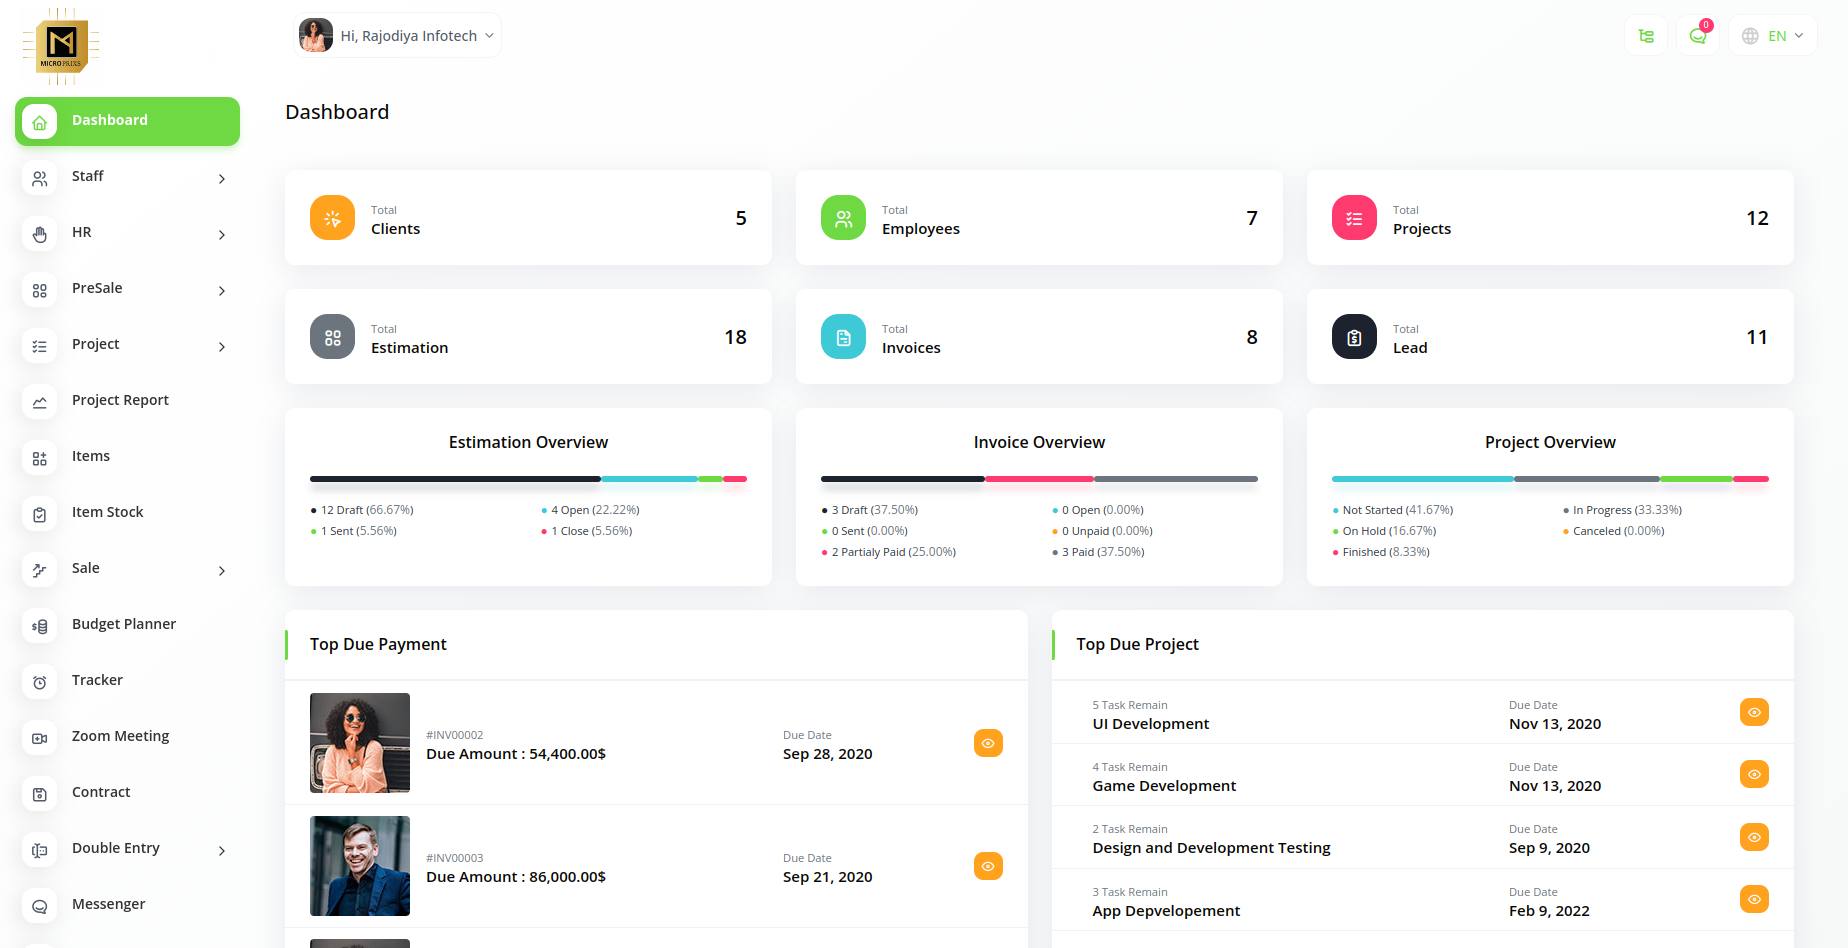View App Depvelopement project via eye button
Viewport: 1848px width, 948px height.
click(x=1754, y=899)
